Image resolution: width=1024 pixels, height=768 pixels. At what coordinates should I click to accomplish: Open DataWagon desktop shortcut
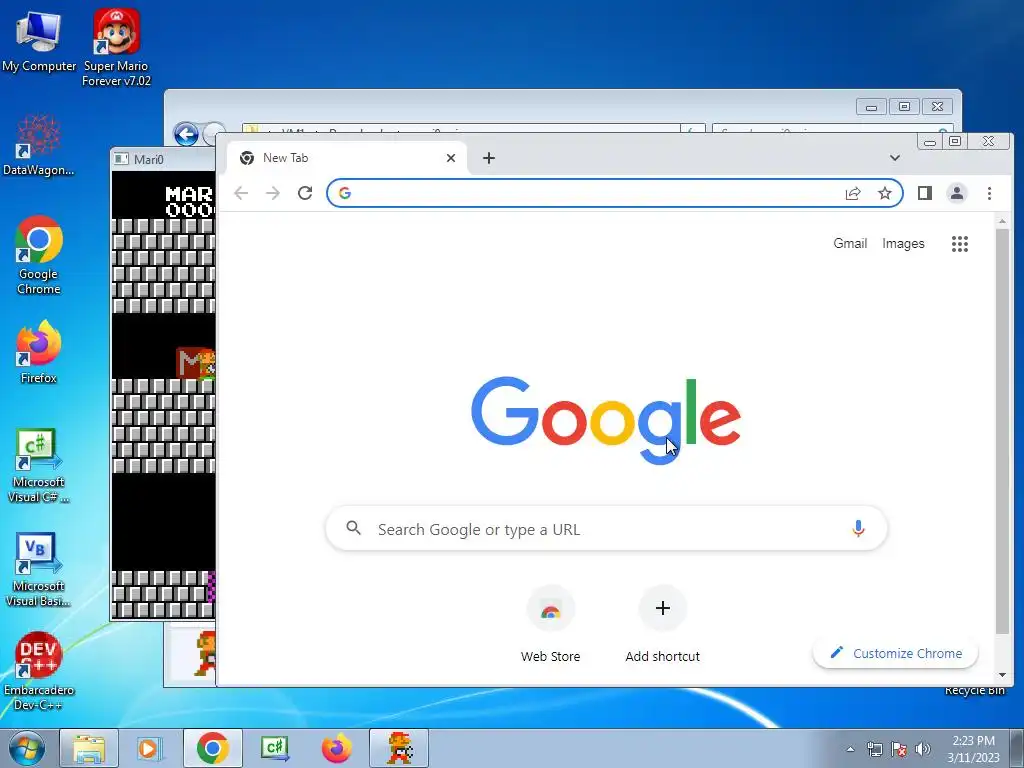(x=39, y=144)
